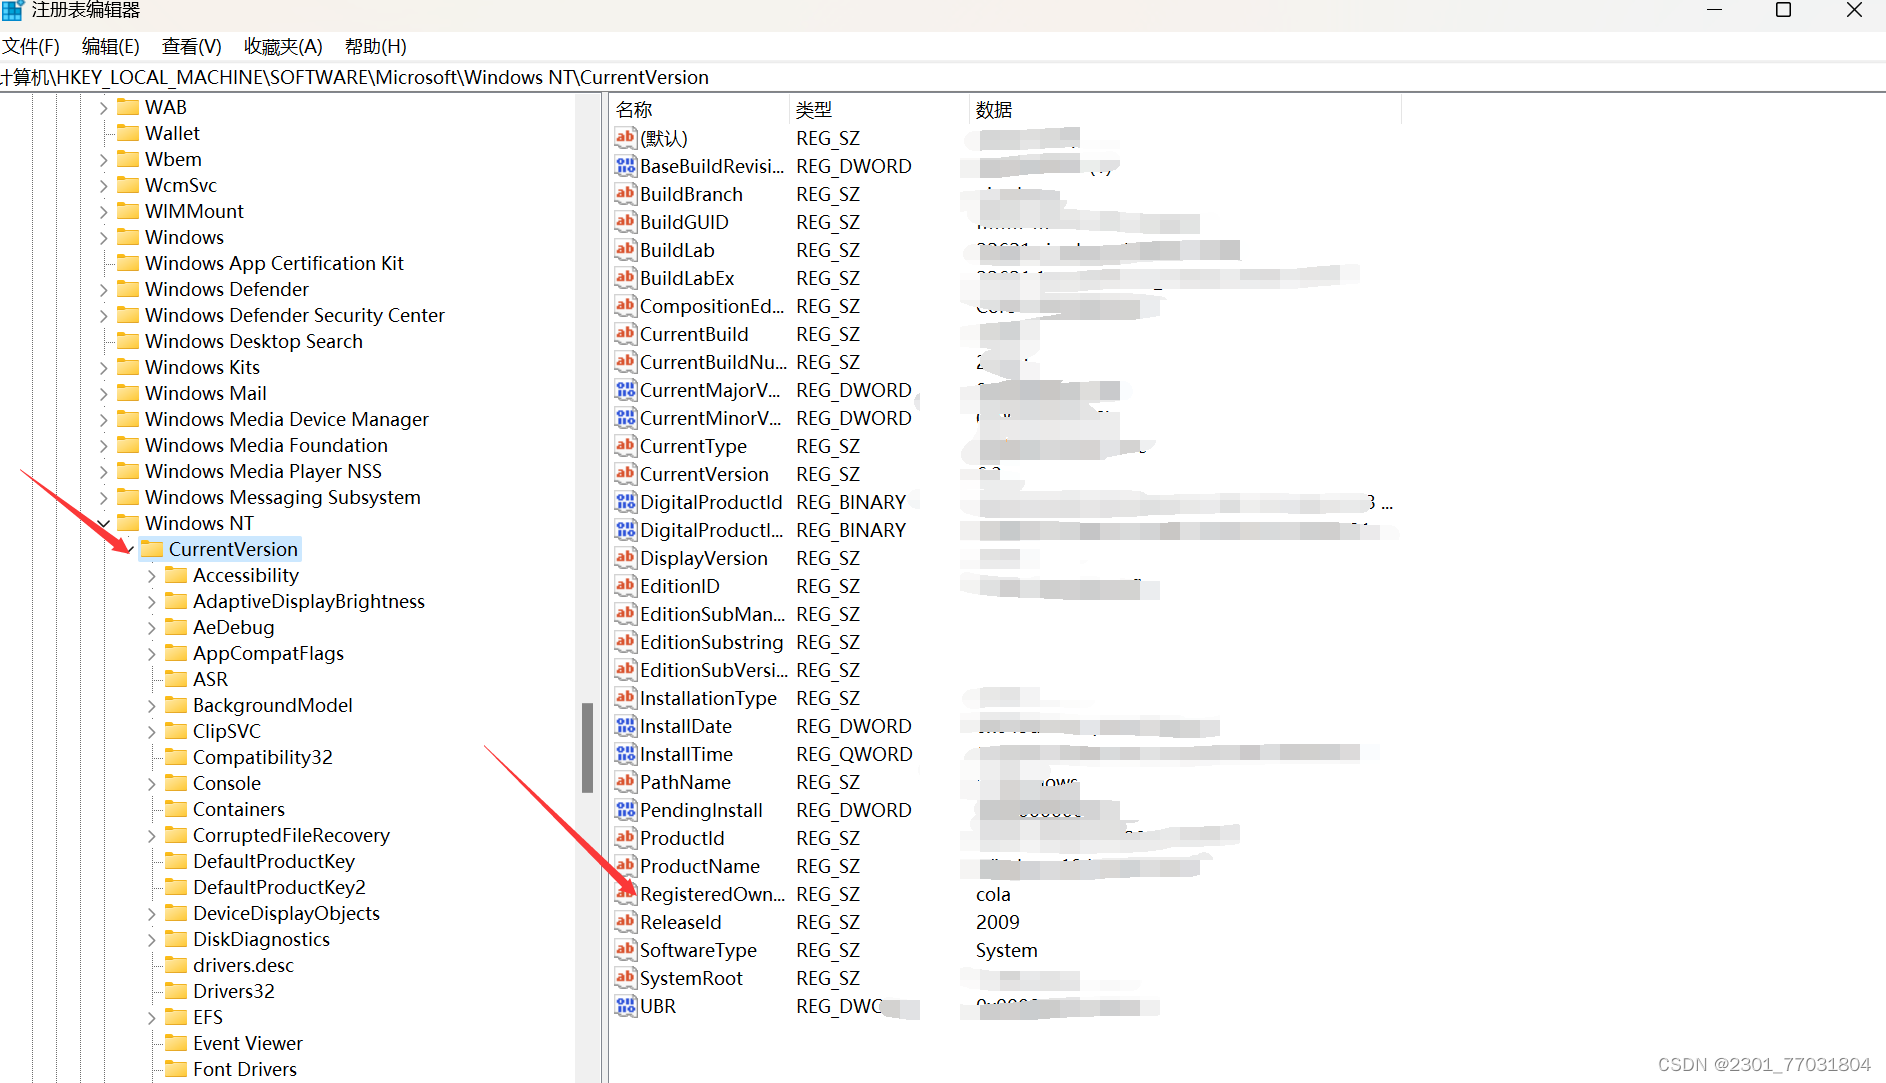Click the DisplayVersion string value icon
Screen dimensions: 1886x1083
(626, 557)
